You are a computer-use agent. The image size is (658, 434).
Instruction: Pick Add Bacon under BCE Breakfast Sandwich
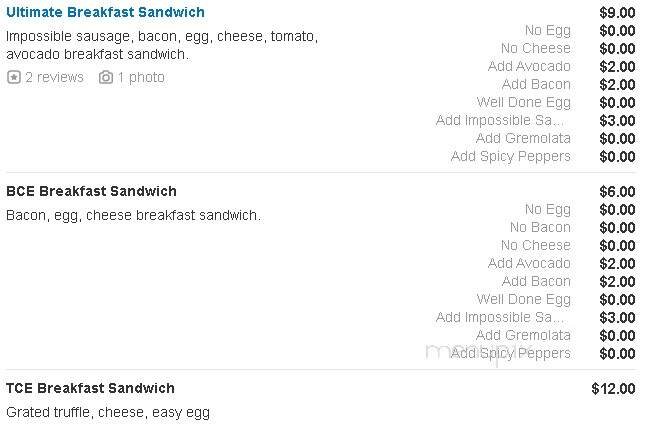[x=536, y=281]
